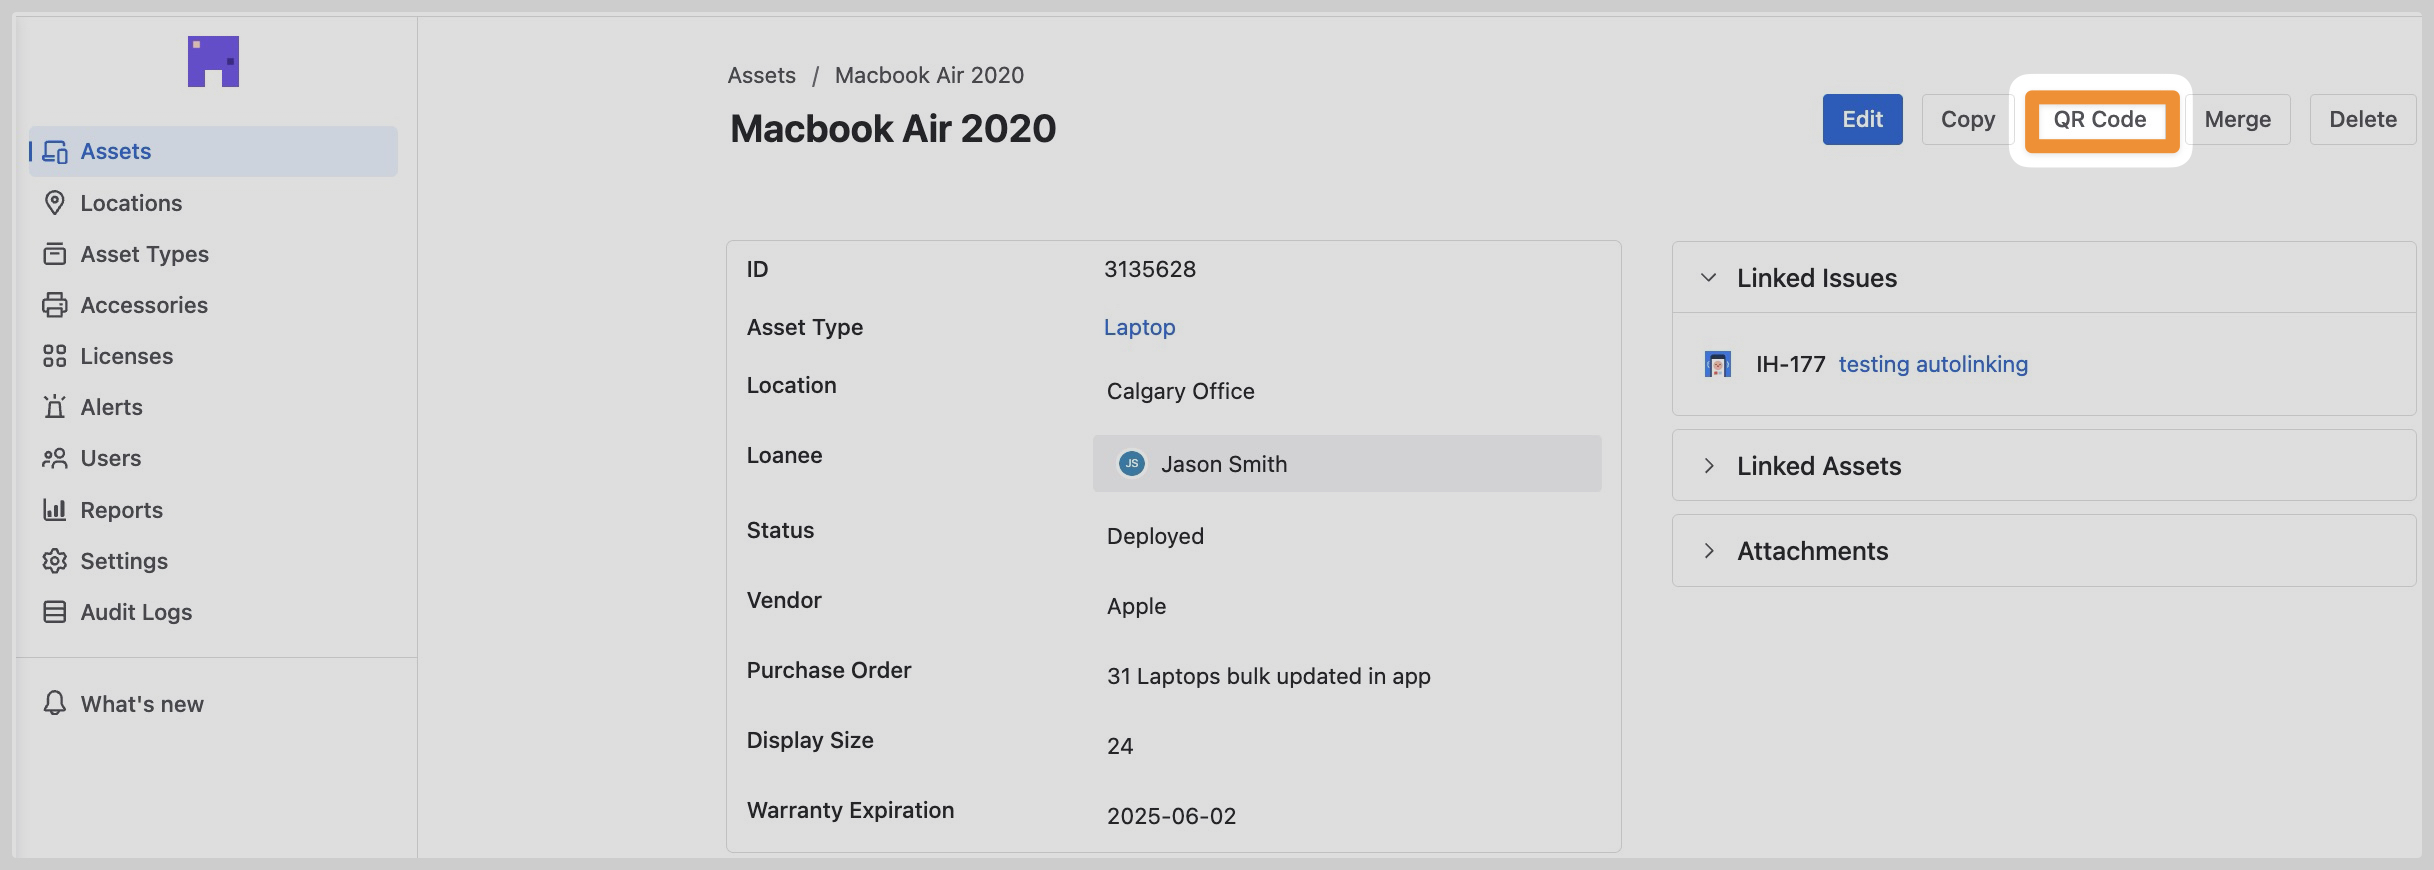The height and width of the screenshot is (870, 2434).
Task: Click the Accessories printer icon
Action: tap(55, 305)
